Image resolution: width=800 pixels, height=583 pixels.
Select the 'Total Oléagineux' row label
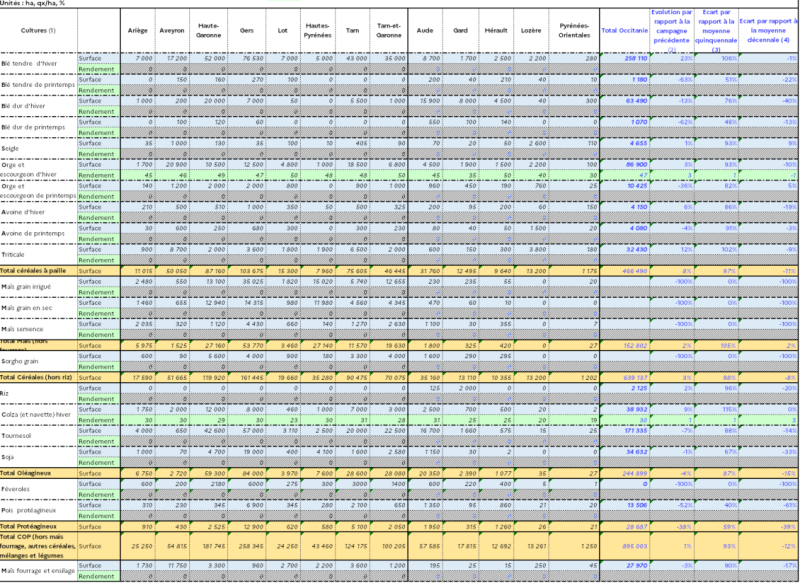pyautogui.click(x=38, y=473)
